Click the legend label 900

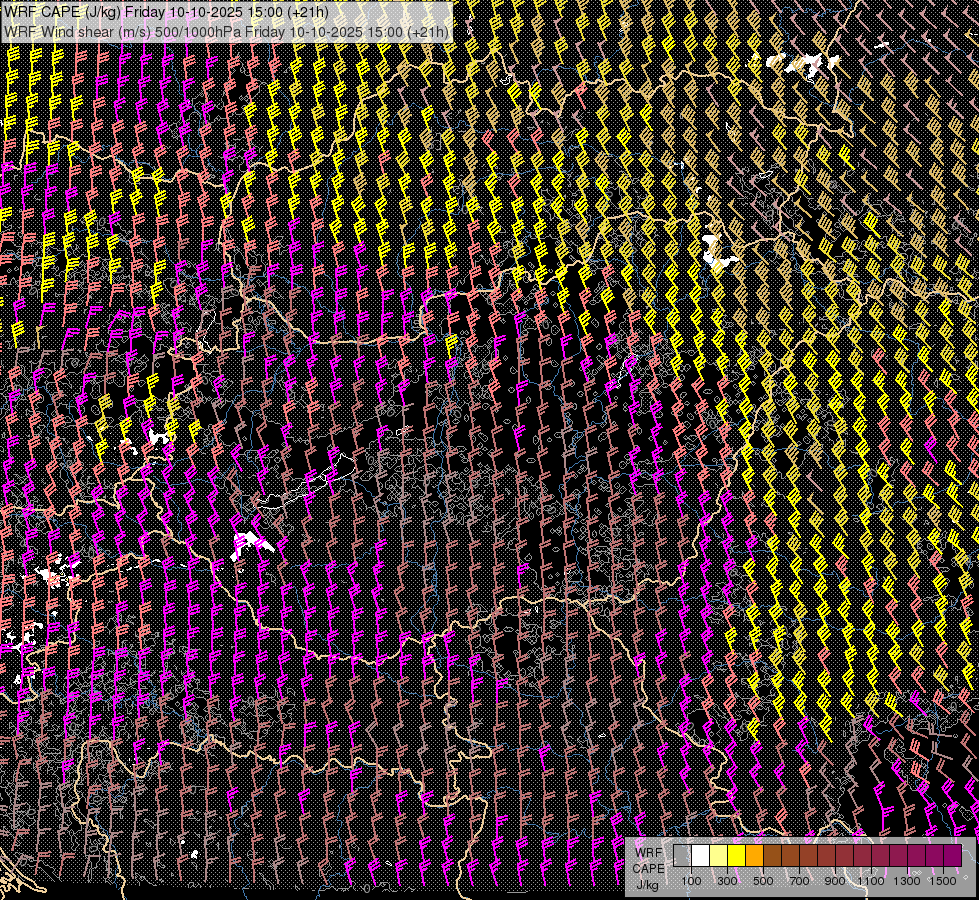pyautogui.click(x=835, y=881)
